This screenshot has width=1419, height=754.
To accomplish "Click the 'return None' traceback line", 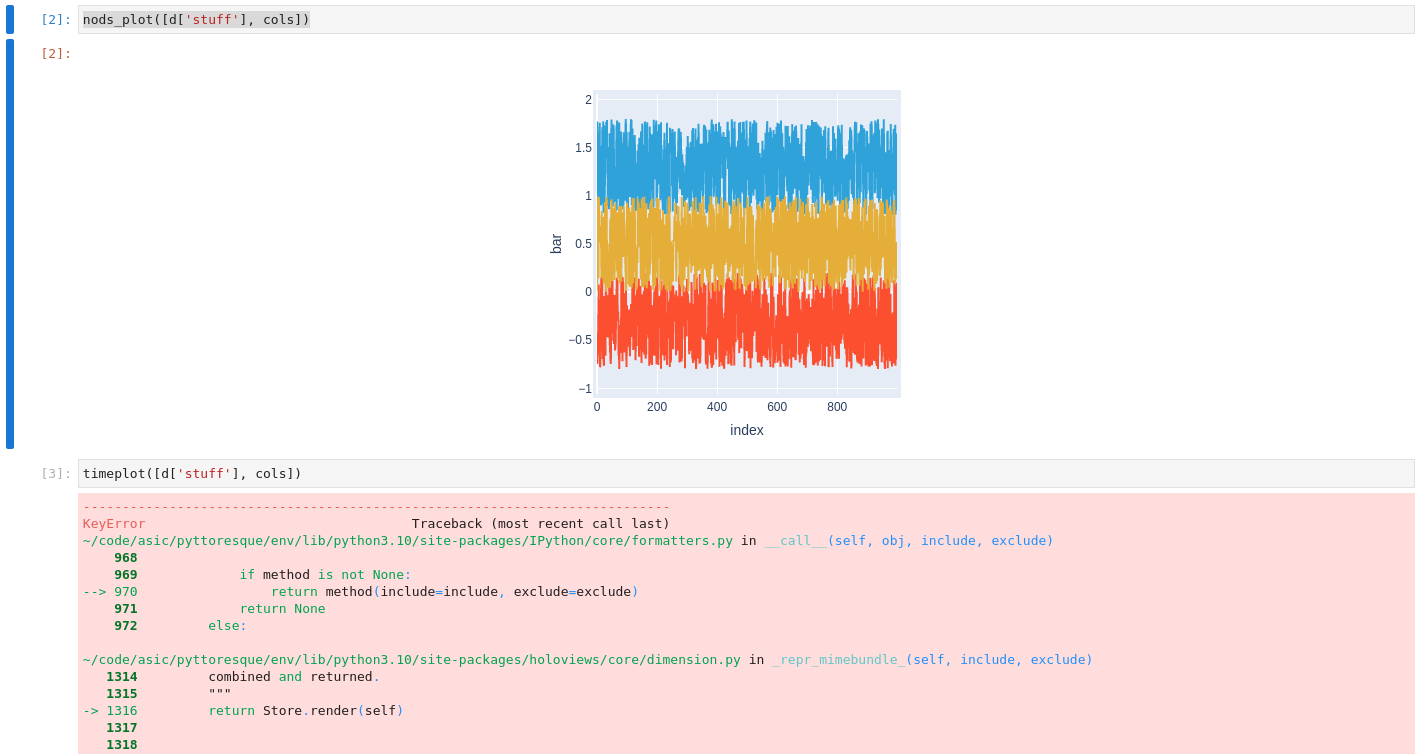I will coord(282,608).
